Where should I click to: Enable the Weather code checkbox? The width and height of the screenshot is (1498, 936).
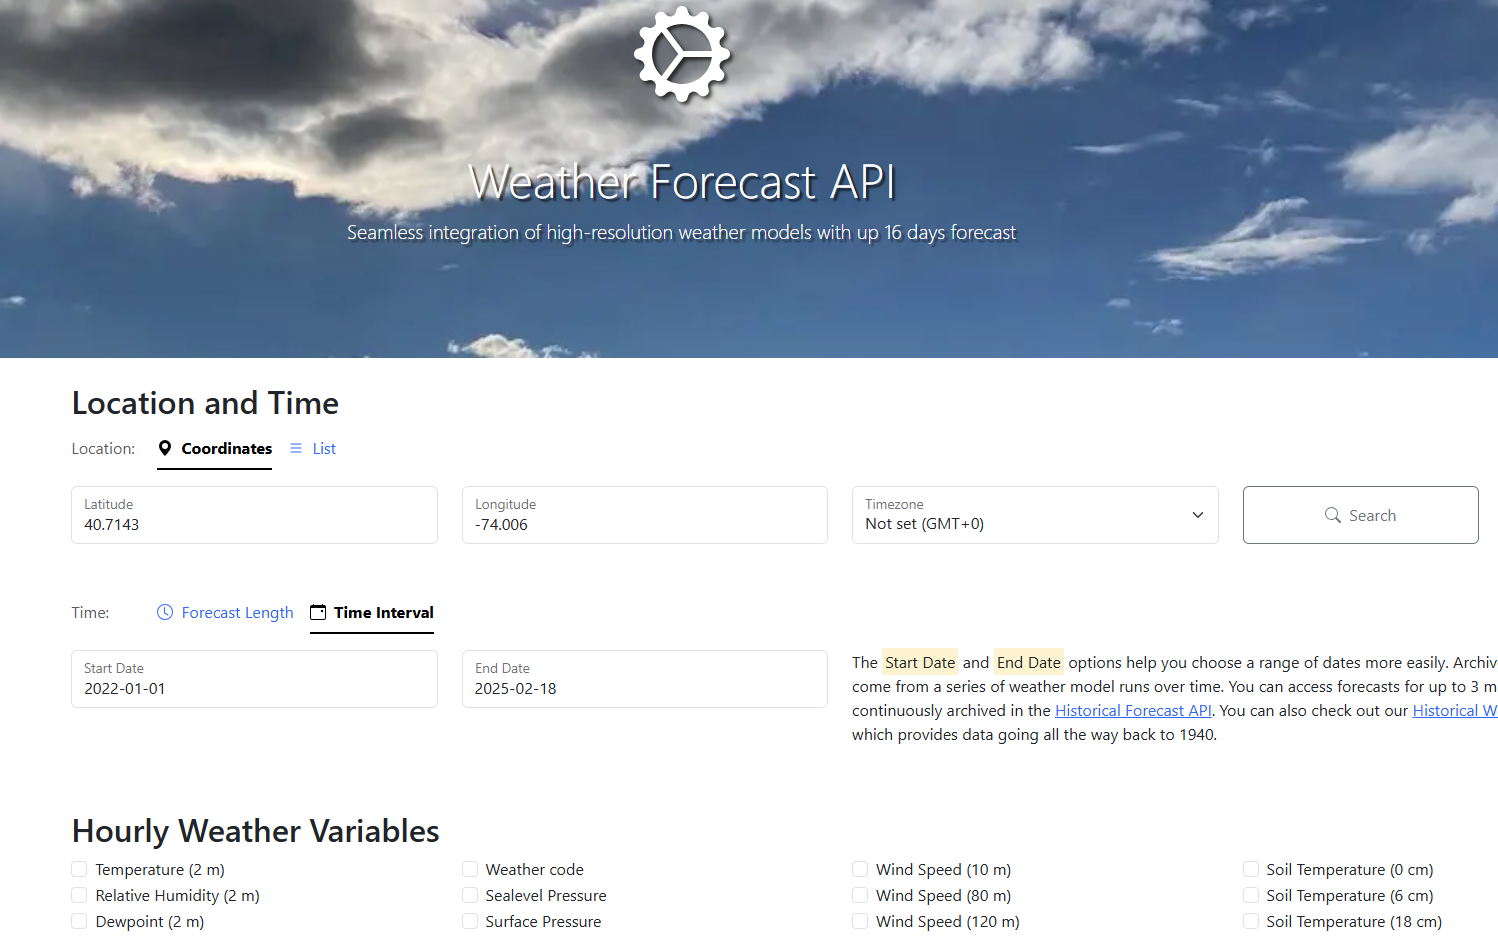click(x=470, y=869)
